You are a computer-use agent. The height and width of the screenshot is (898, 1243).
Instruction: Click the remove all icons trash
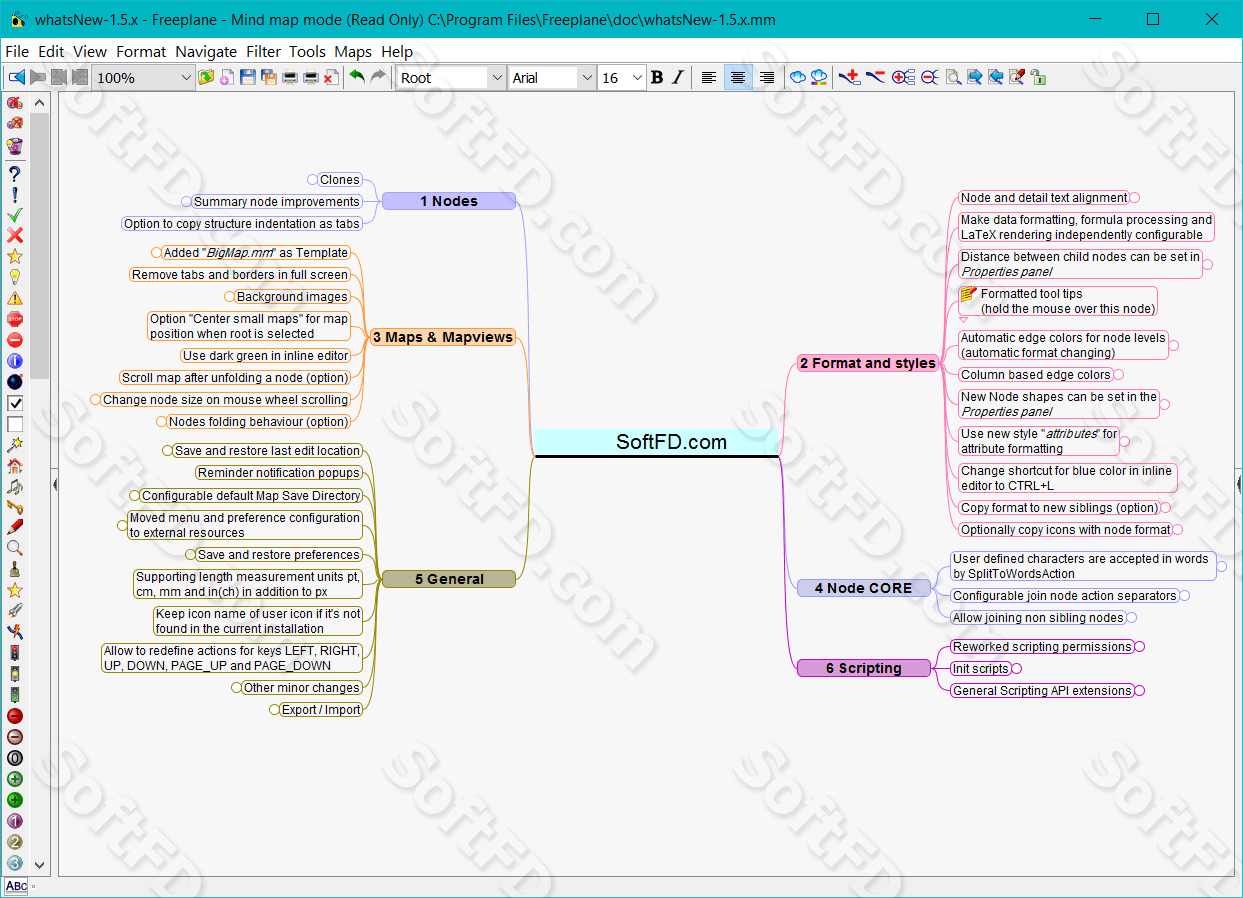point(14,145)
